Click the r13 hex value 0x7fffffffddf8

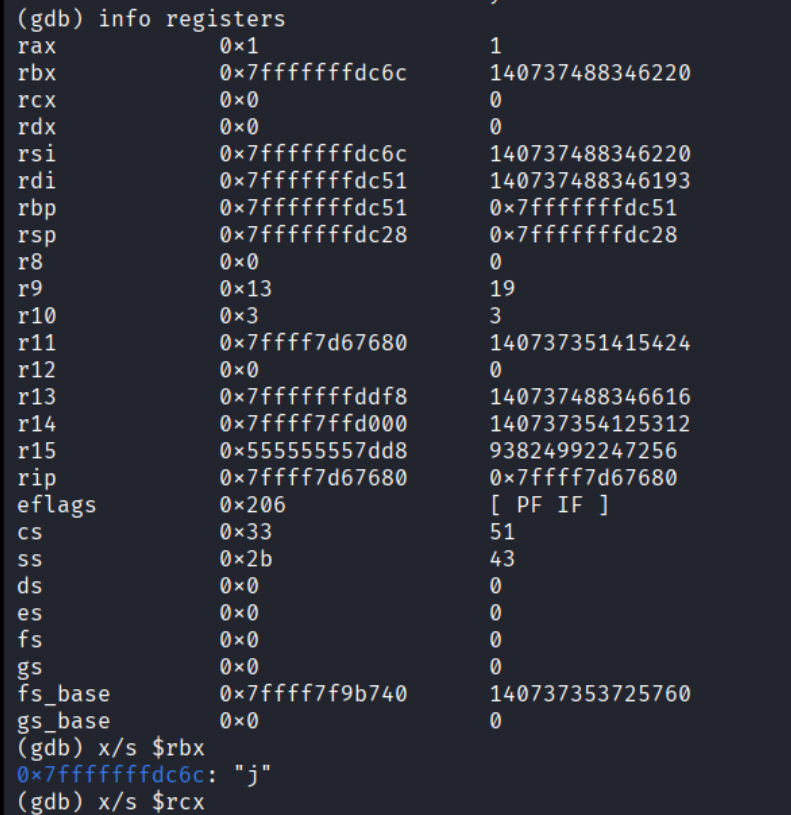coord(313,397)
